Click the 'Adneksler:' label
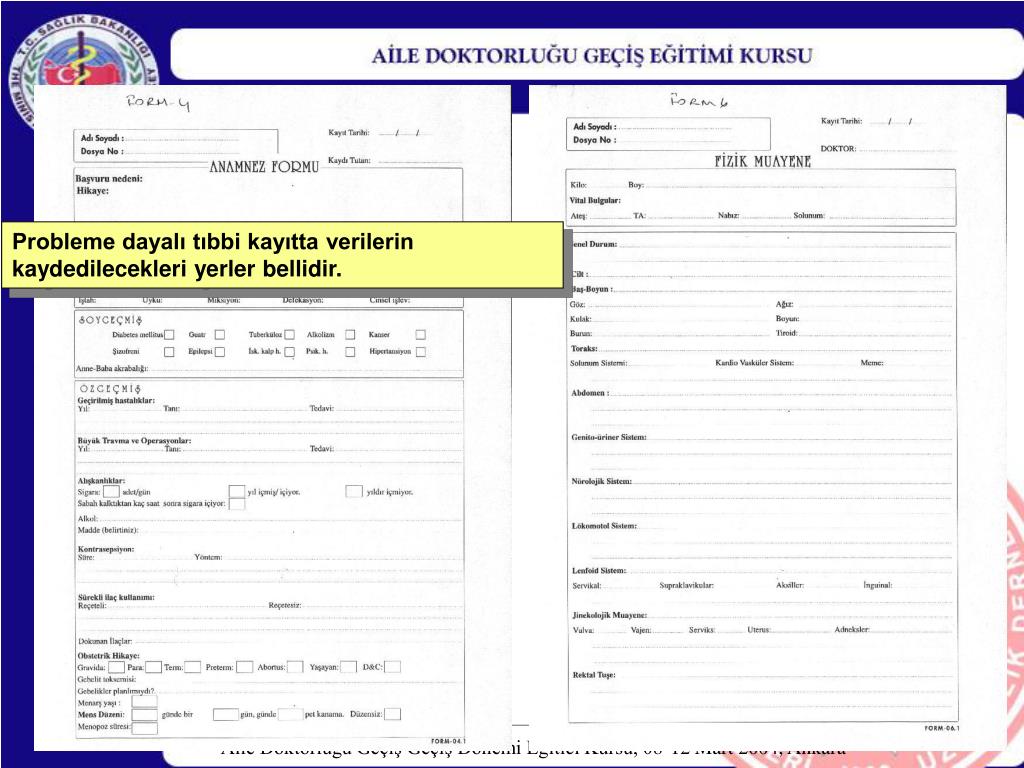The image size is (1024, 768). pyautogui.click(x=852, y=630)
